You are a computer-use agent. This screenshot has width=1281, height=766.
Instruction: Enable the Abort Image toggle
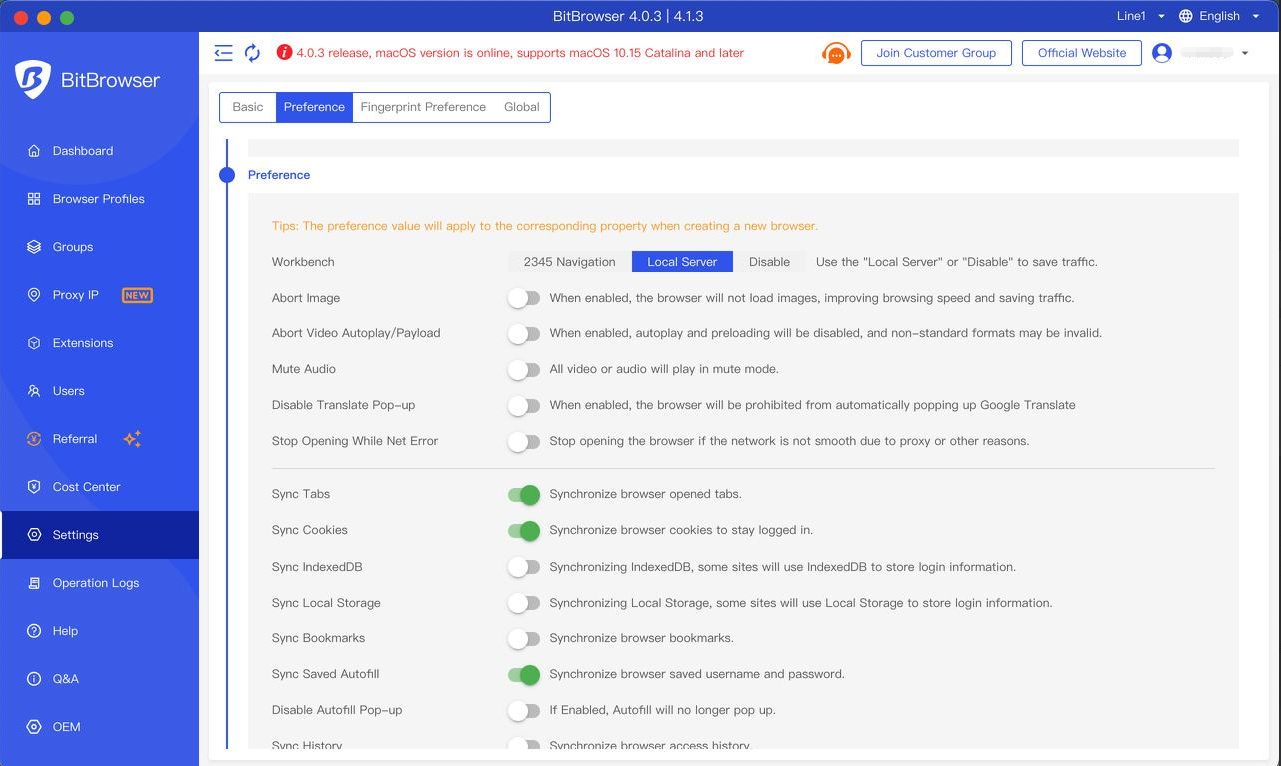coord(524,298)
